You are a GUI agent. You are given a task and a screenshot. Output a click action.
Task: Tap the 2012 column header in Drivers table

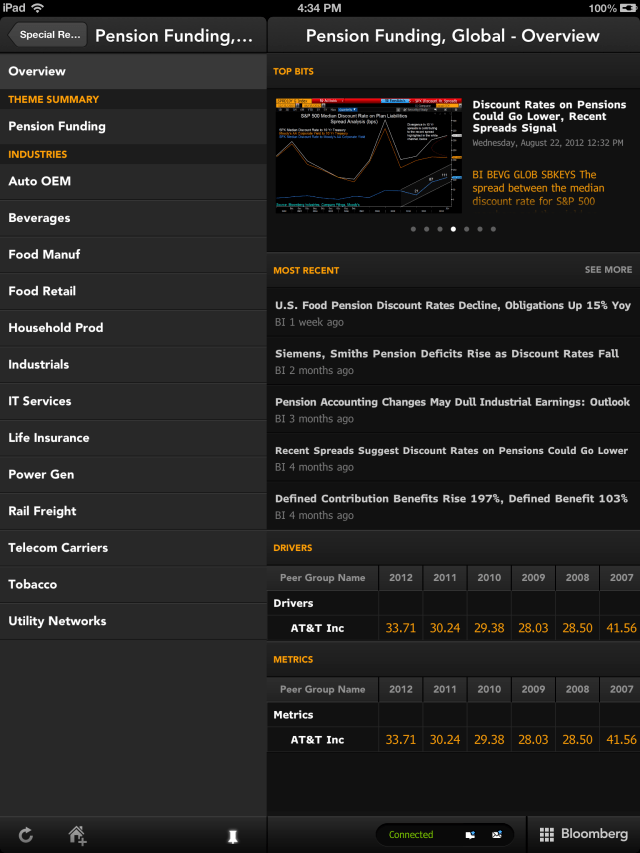(x=401, y=578)
